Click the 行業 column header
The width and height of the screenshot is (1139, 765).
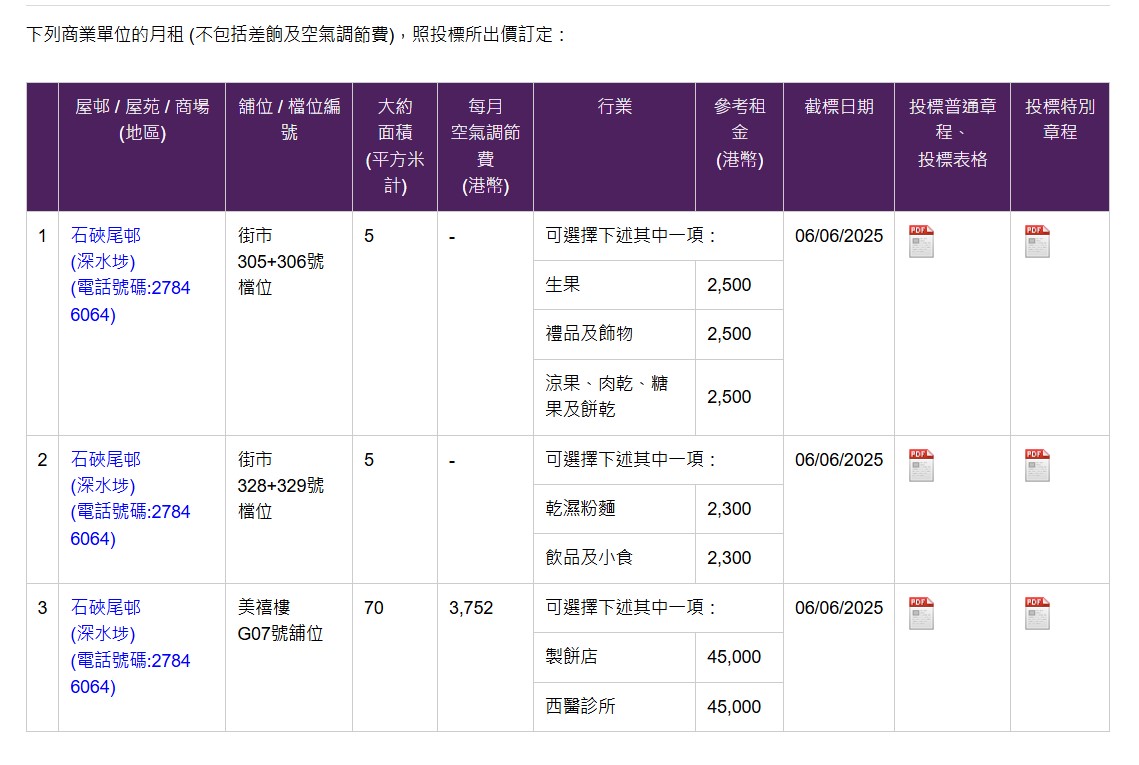(615, 147)
